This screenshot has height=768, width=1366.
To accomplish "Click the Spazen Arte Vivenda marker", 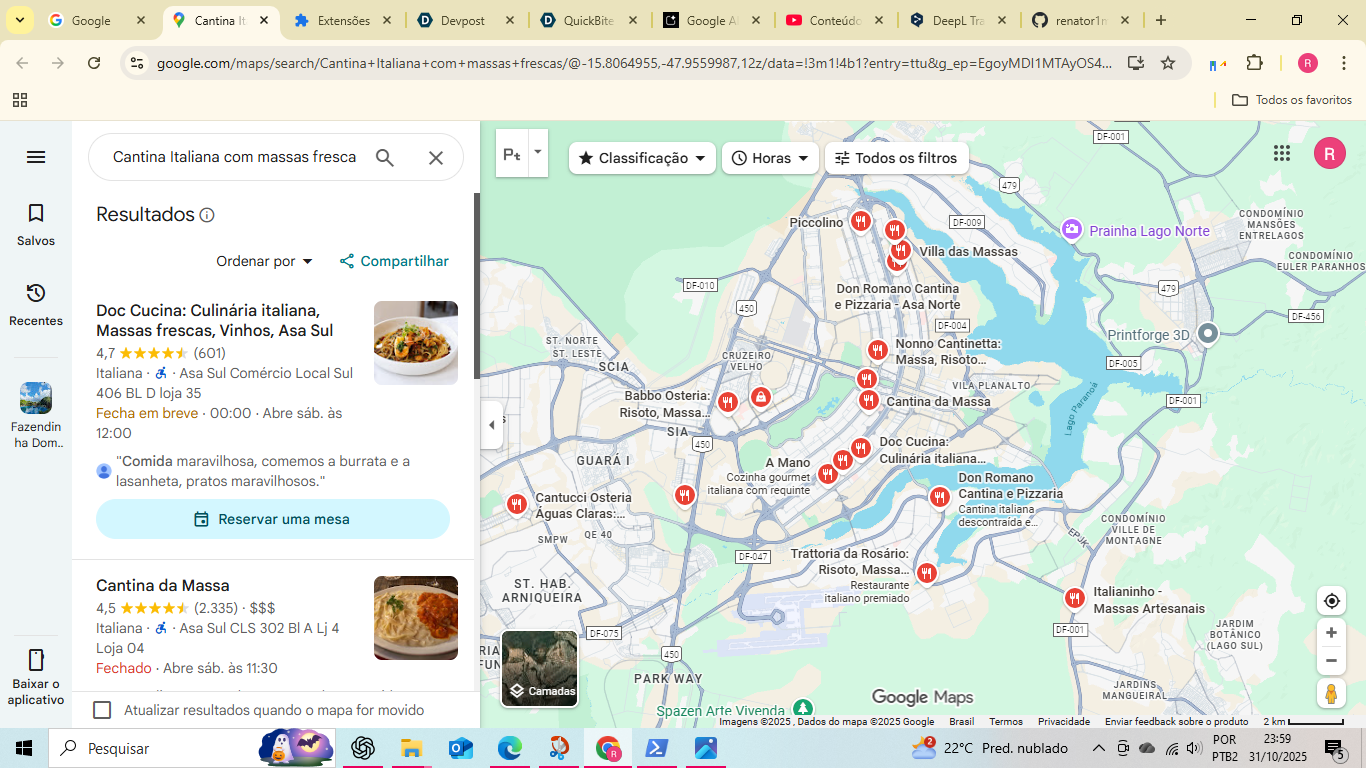I will tap(802, 709).
